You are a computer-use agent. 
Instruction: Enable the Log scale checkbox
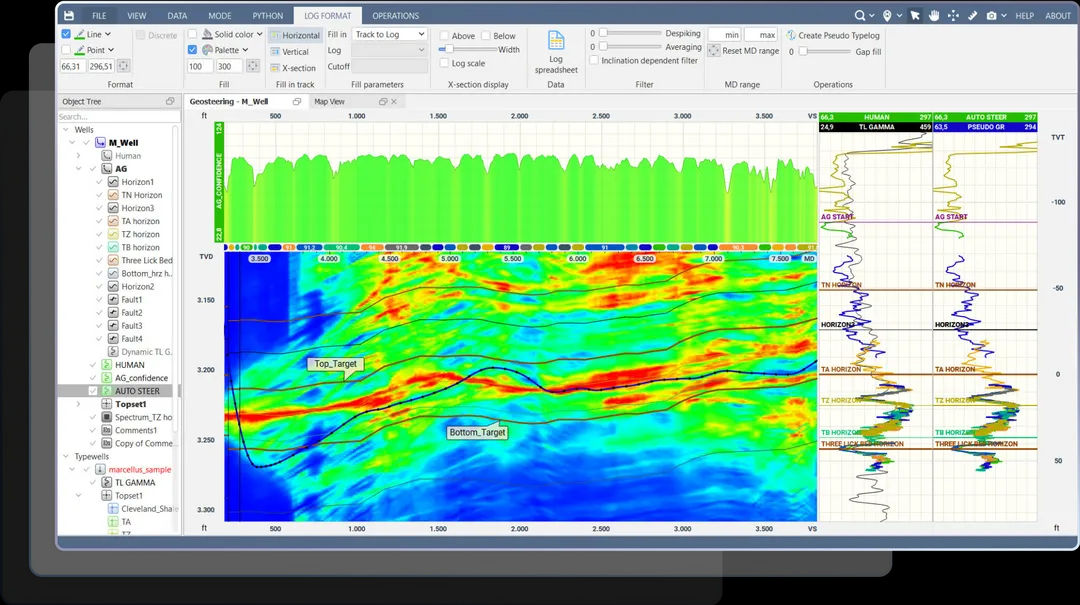tap(444, 63)
